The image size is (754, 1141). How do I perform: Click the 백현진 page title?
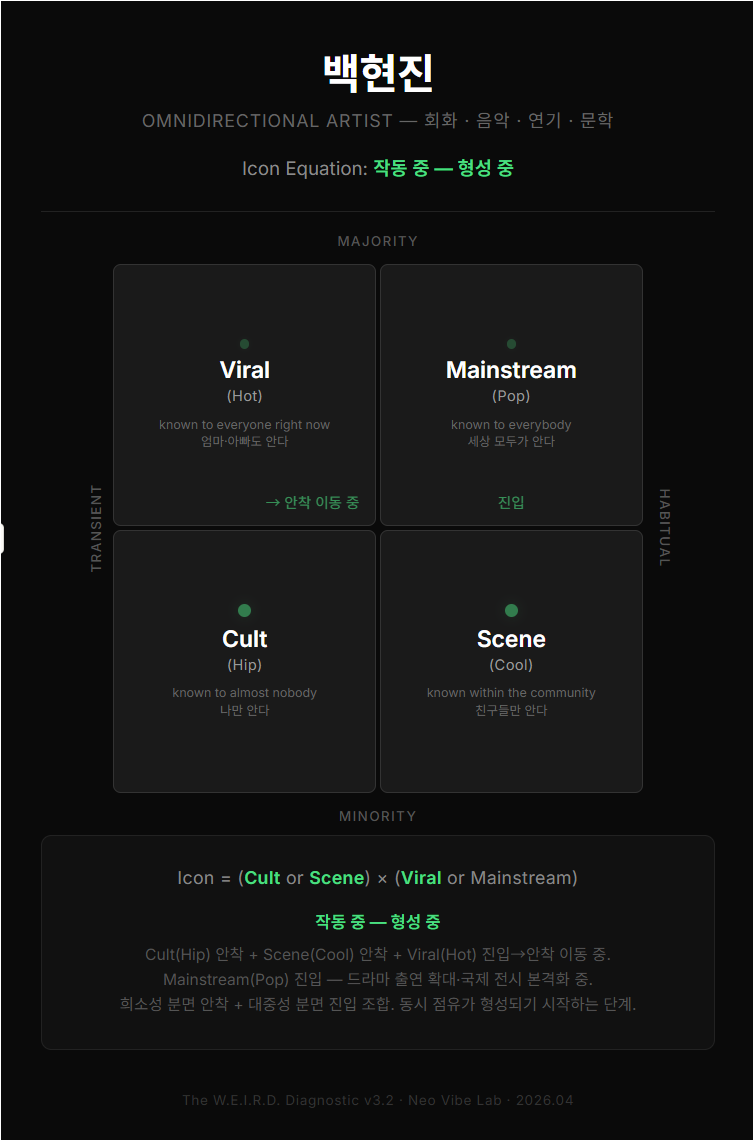click(x=377, y=74)
